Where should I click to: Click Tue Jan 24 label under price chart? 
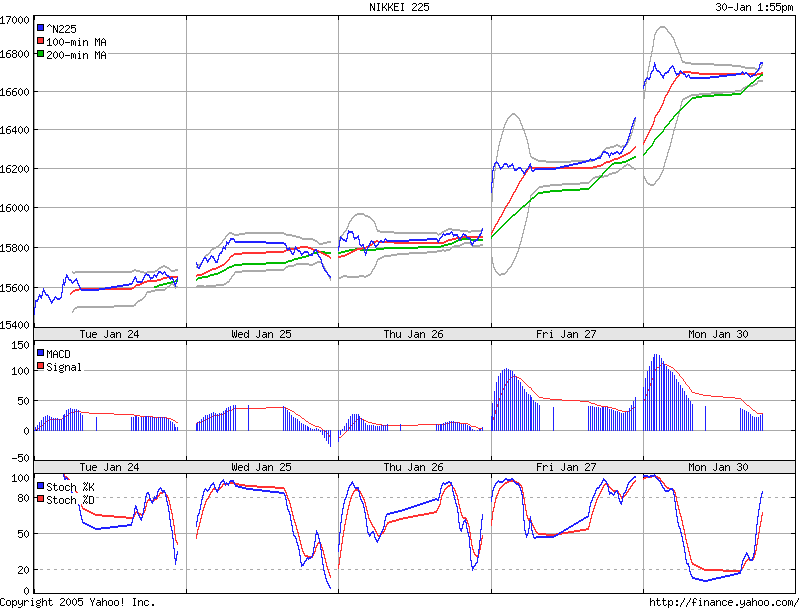[109, 334]
